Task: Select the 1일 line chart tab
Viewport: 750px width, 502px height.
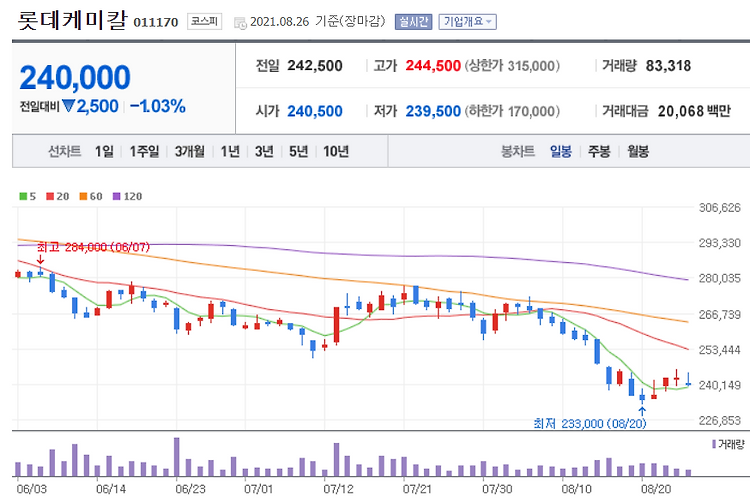Action: point(104,152)
